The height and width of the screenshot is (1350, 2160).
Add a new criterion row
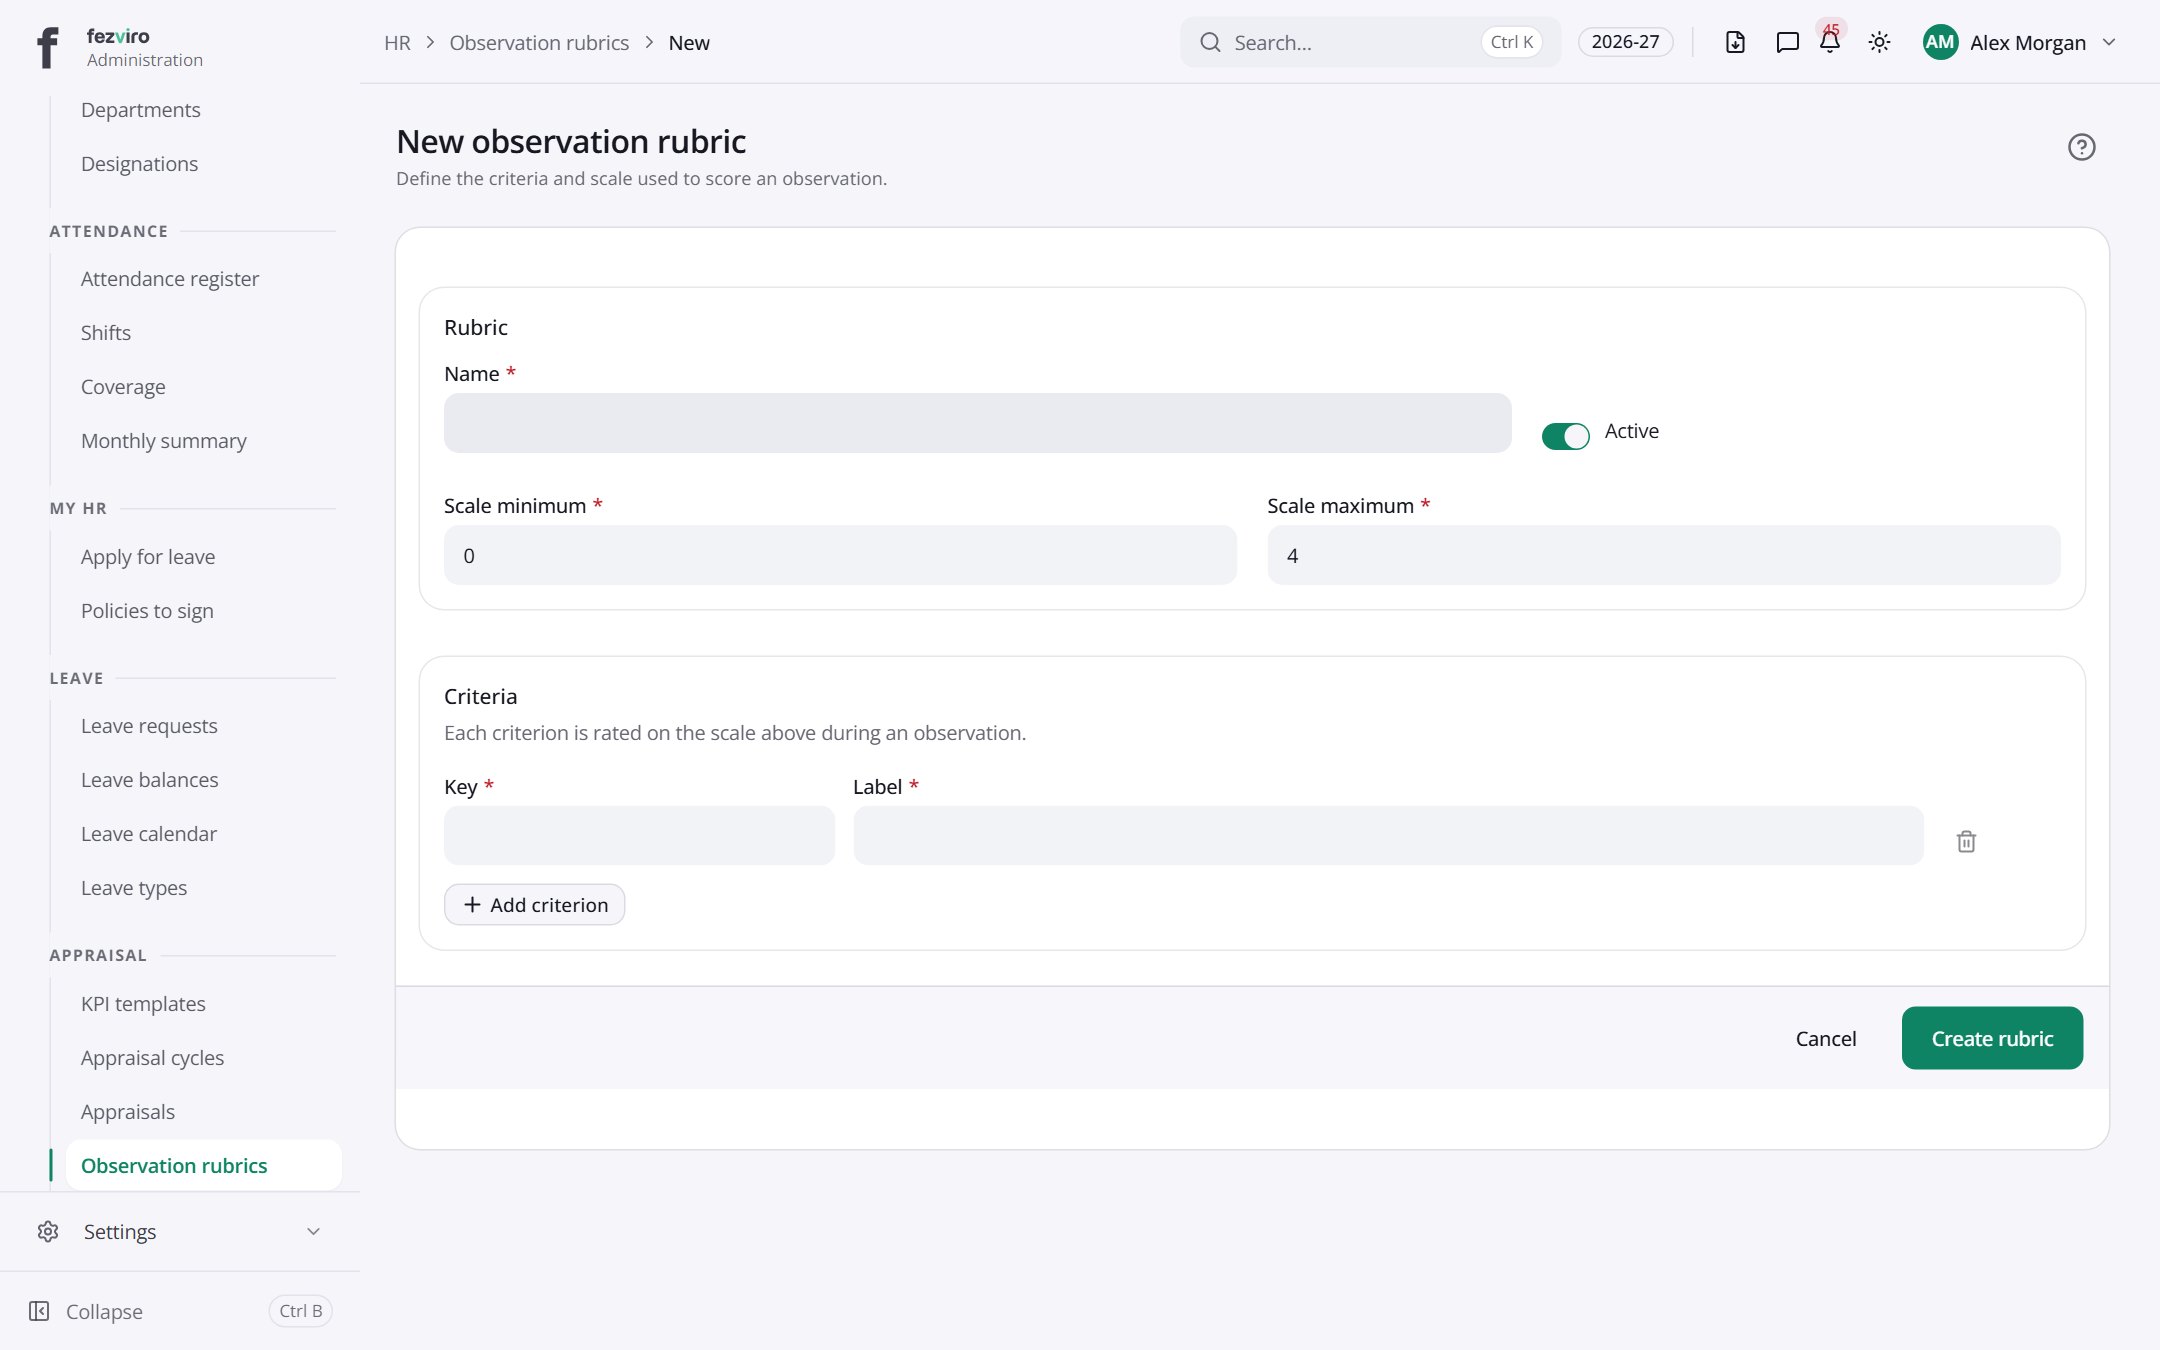click(x=534, y=904)
